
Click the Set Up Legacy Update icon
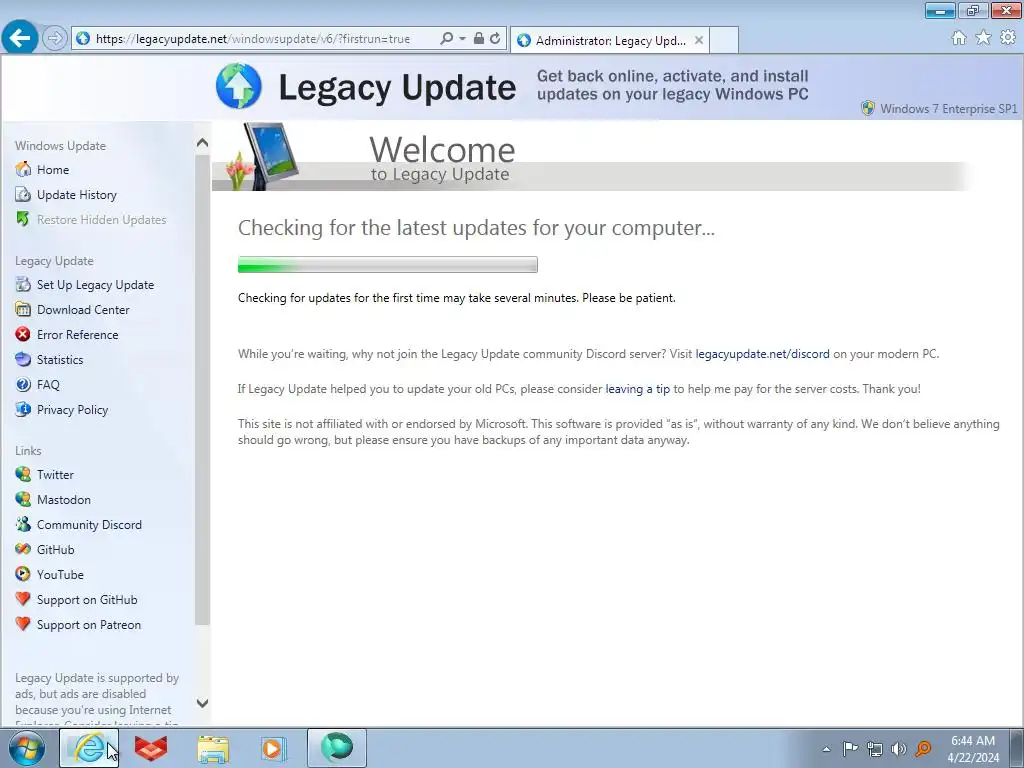pos(23,284)
